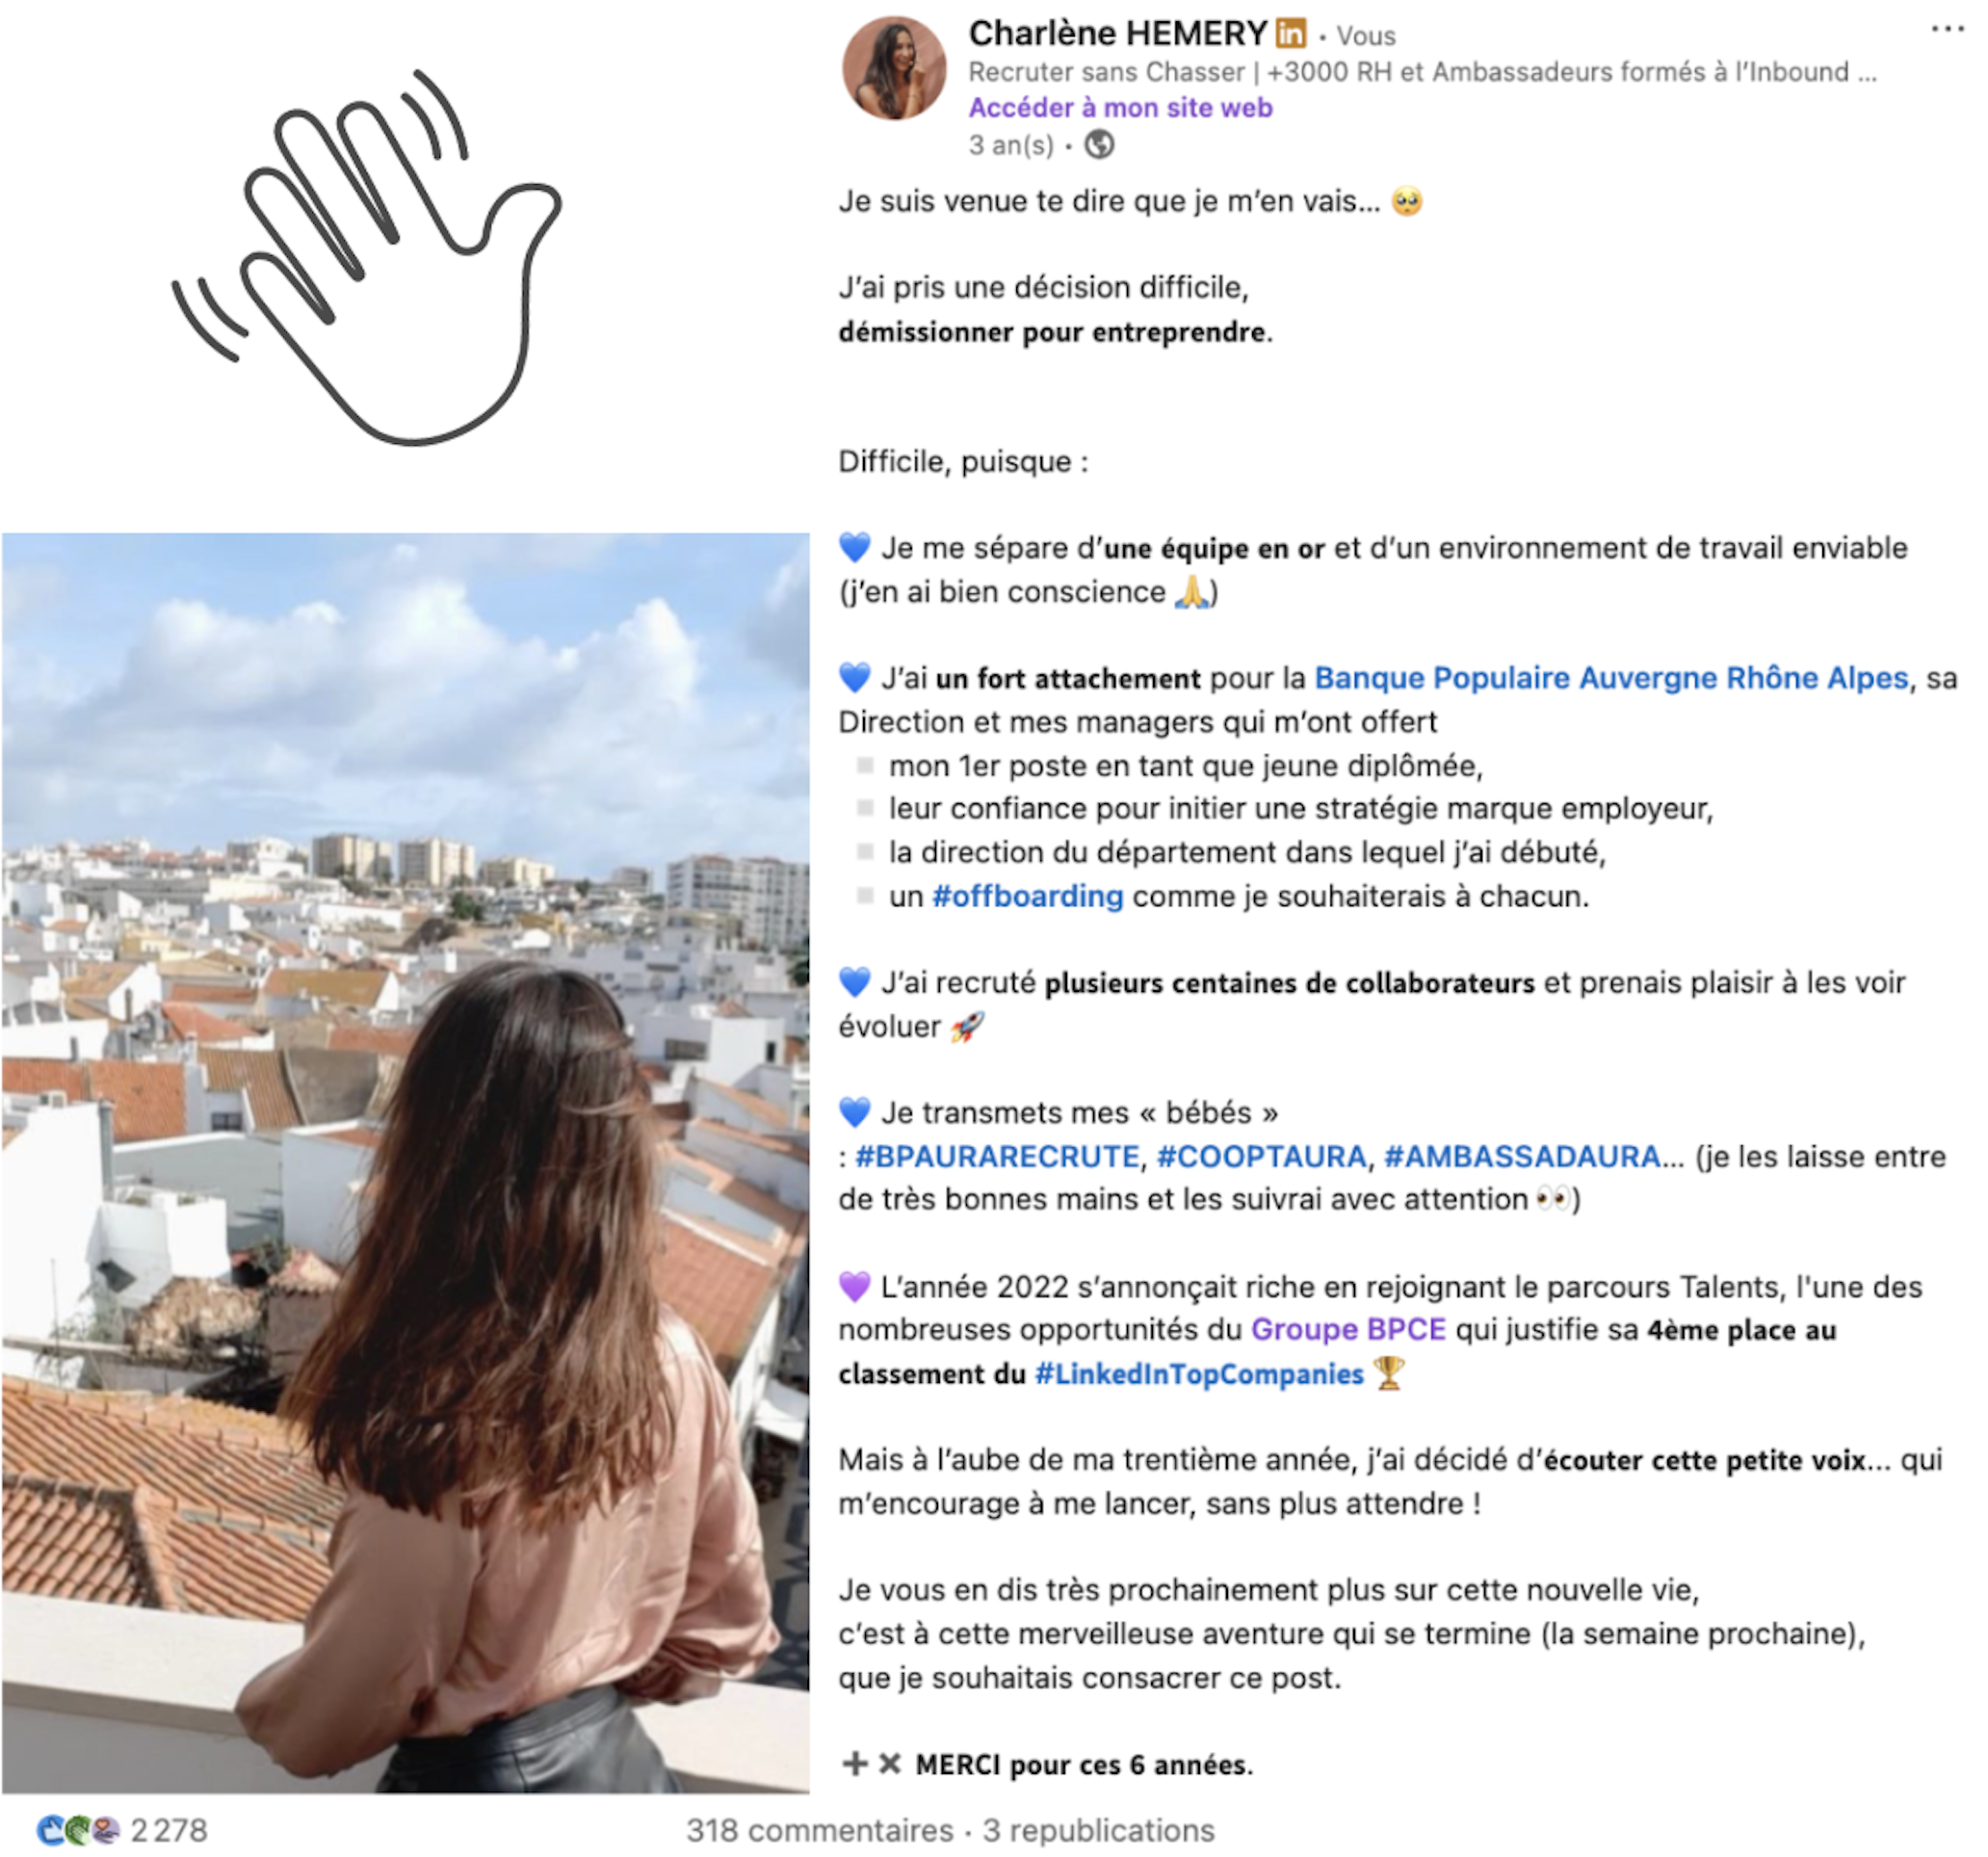Open the Groupe BPCE company mention
Viewport: 1988px width, 1857px height.
pos(1348,1330)
